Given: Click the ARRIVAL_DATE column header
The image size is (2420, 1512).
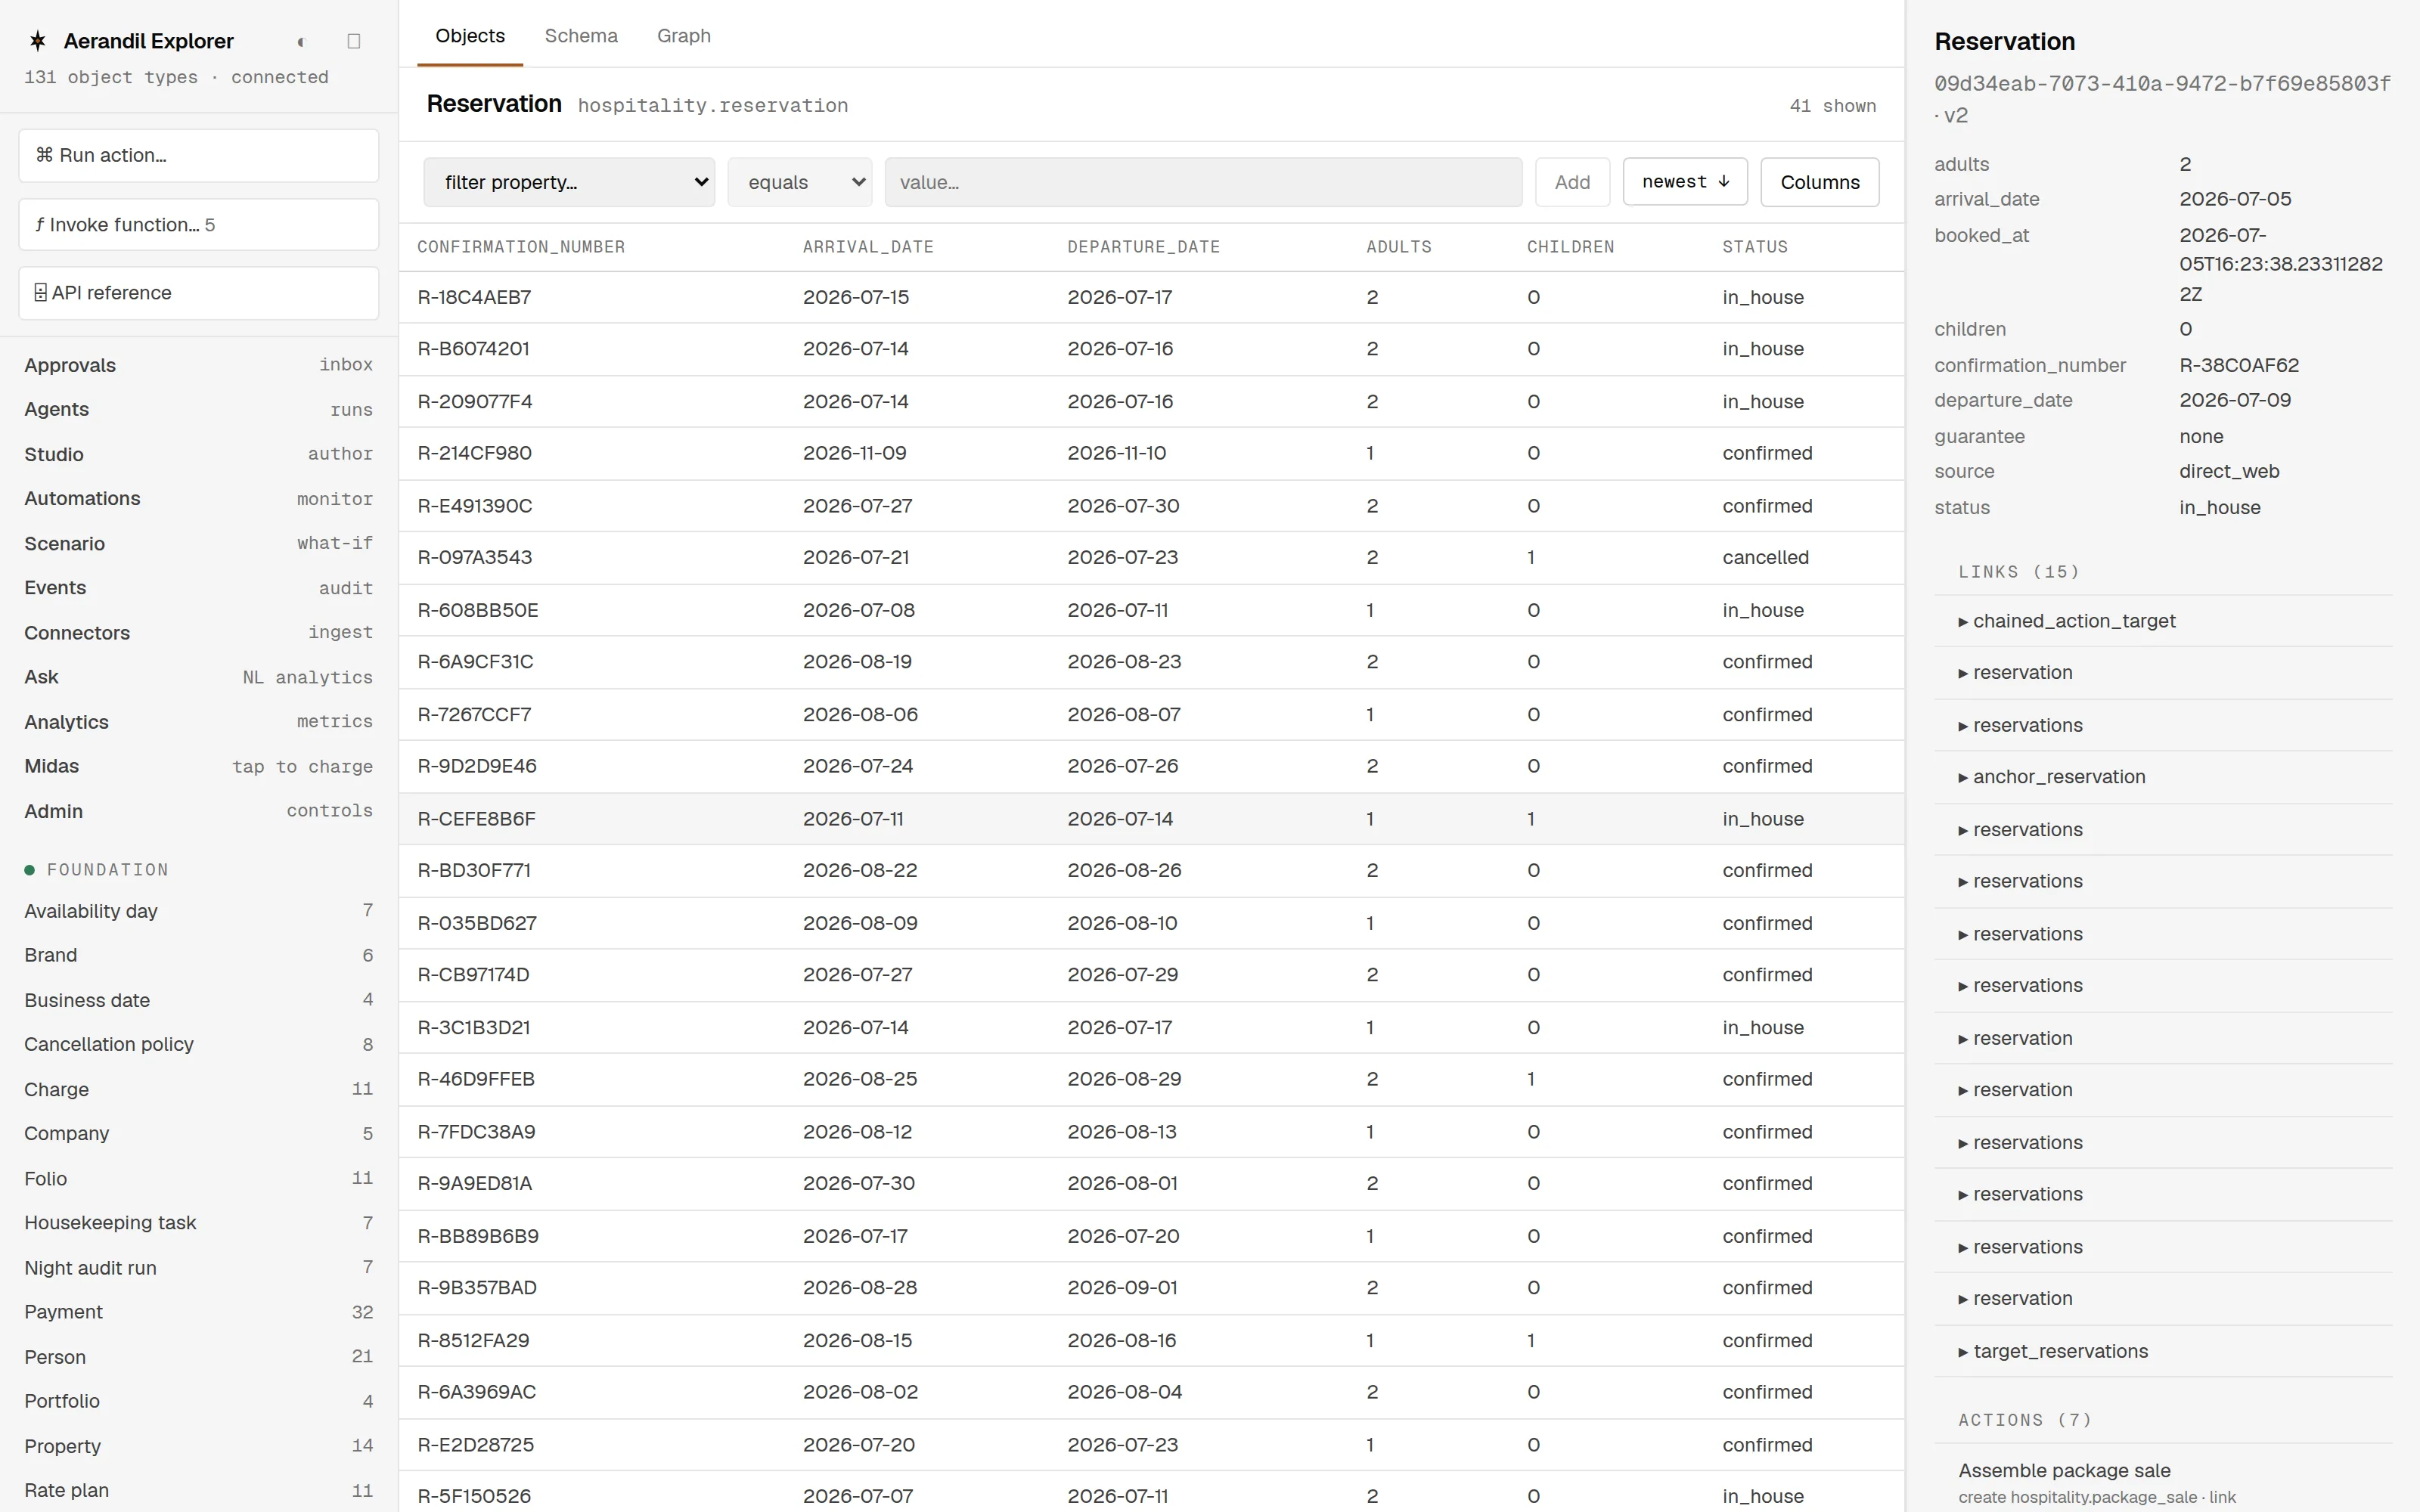Looking at the screenshot, I should 868,247.
